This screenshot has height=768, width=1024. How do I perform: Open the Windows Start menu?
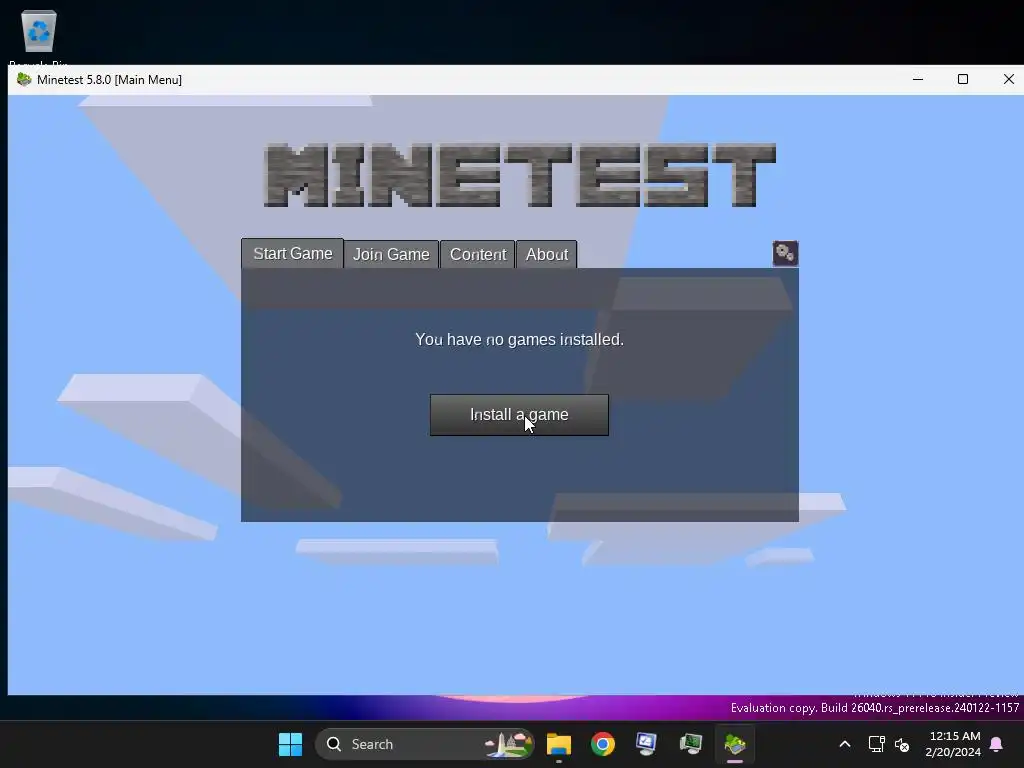click(x=290, y=744)
